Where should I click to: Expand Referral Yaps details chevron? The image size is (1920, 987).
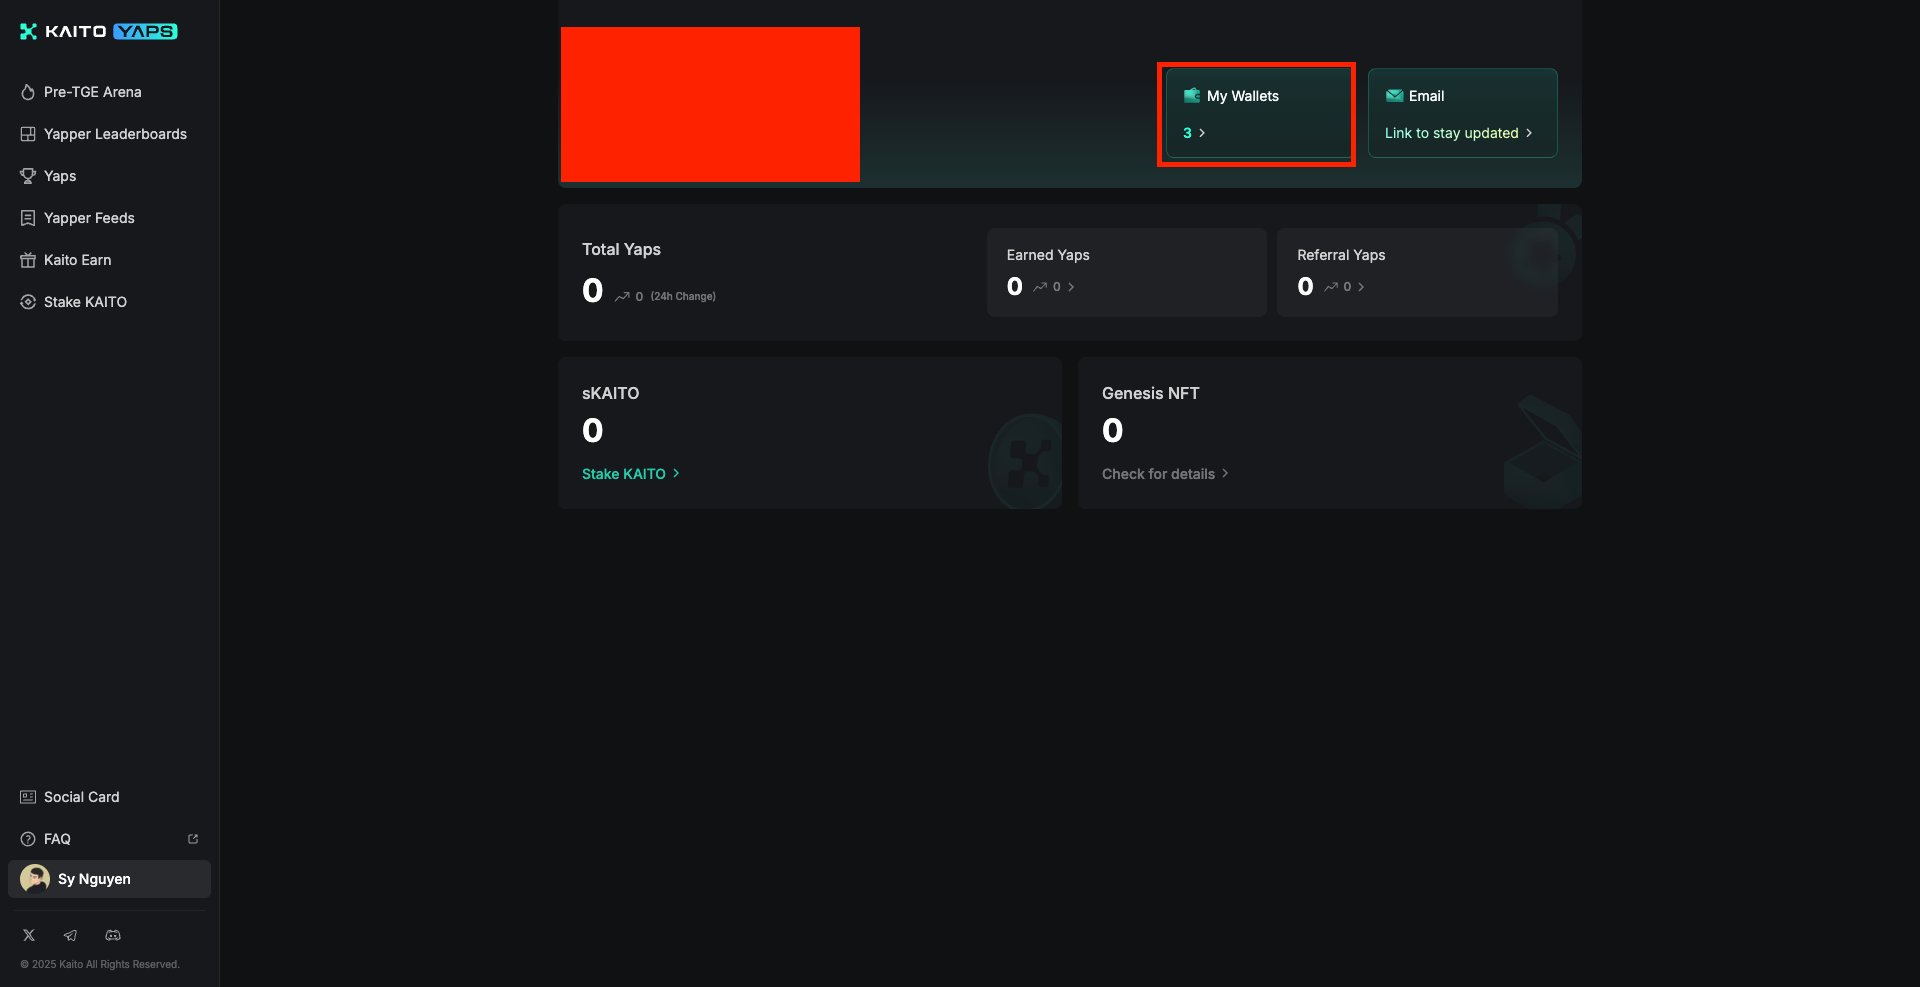point(1361,287)
